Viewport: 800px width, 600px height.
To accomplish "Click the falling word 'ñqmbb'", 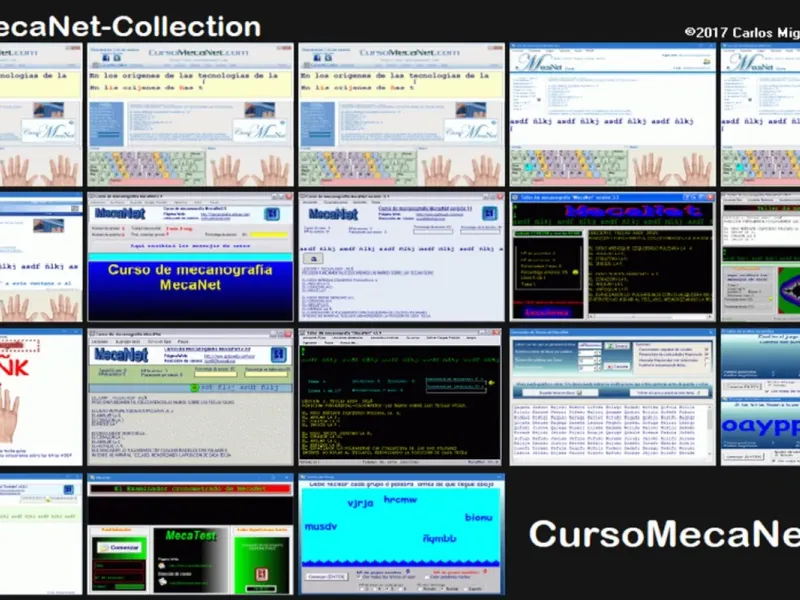I will [440, 538].
